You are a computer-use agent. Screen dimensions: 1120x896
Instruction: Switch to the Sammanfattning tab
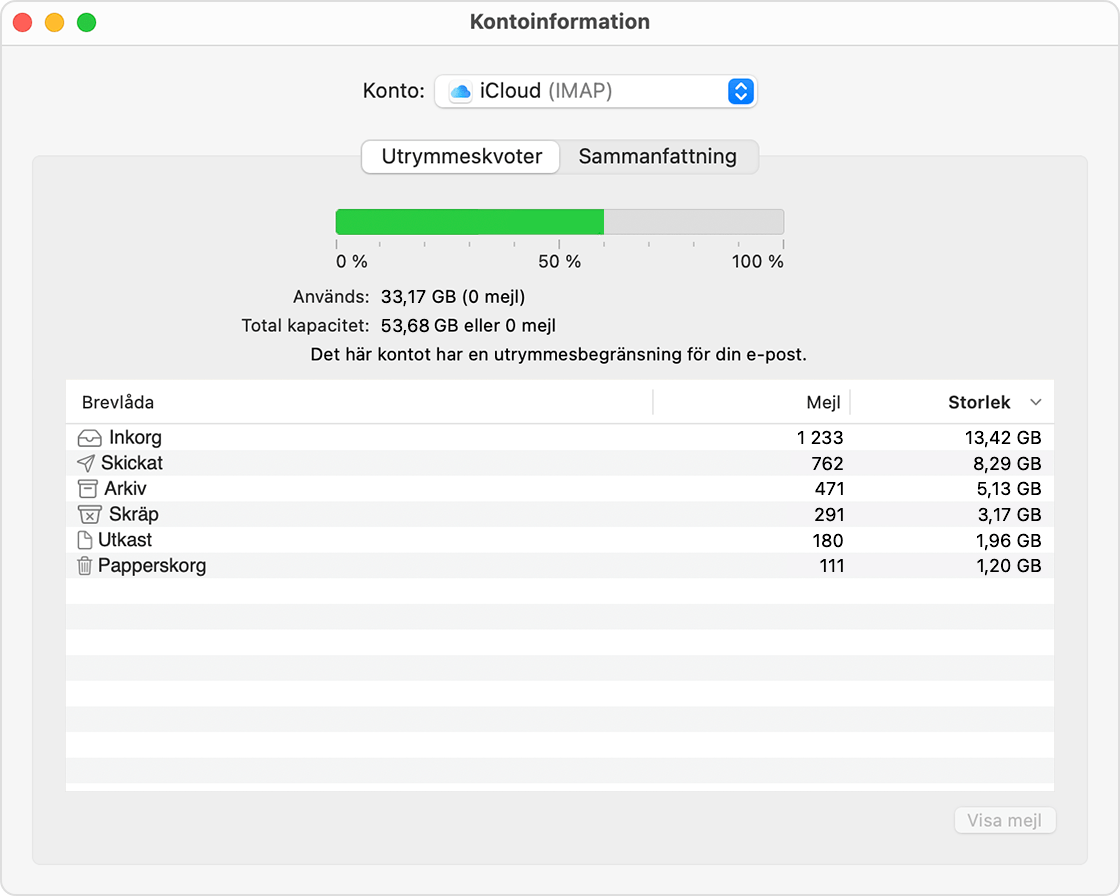(x=657, y=156)
